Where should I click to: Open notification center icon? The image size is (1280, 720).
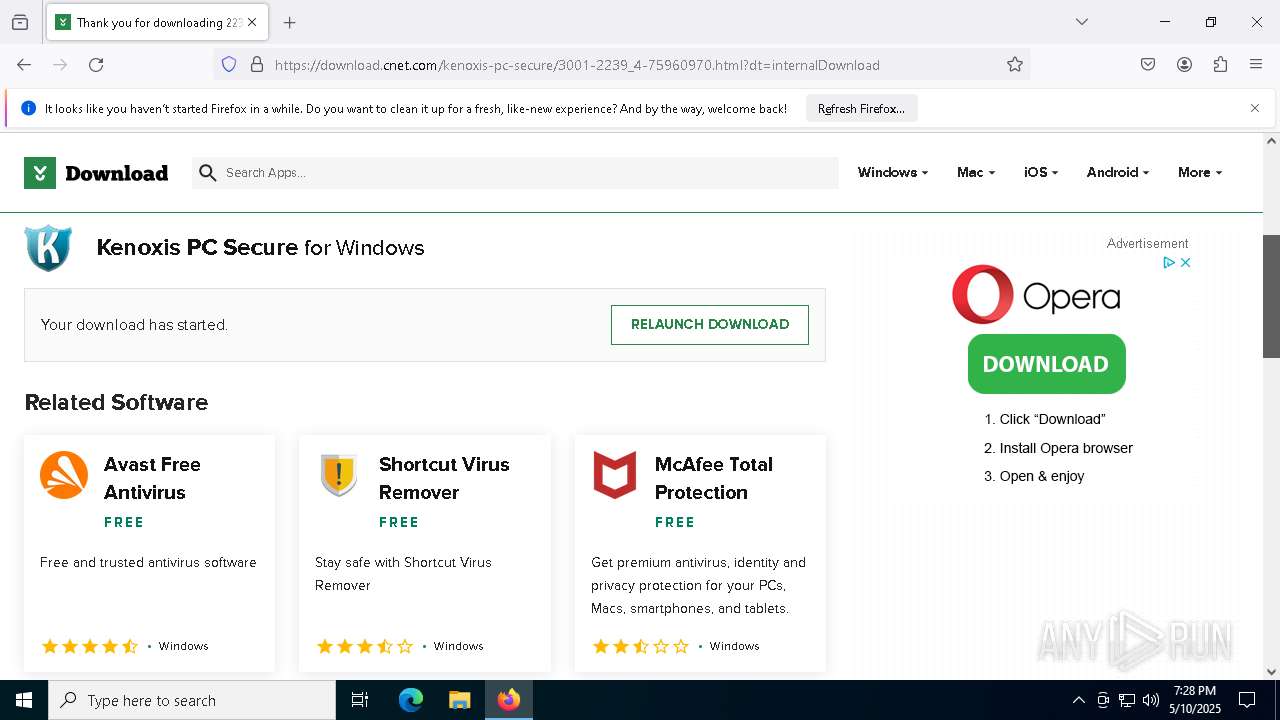(1247, 700)
